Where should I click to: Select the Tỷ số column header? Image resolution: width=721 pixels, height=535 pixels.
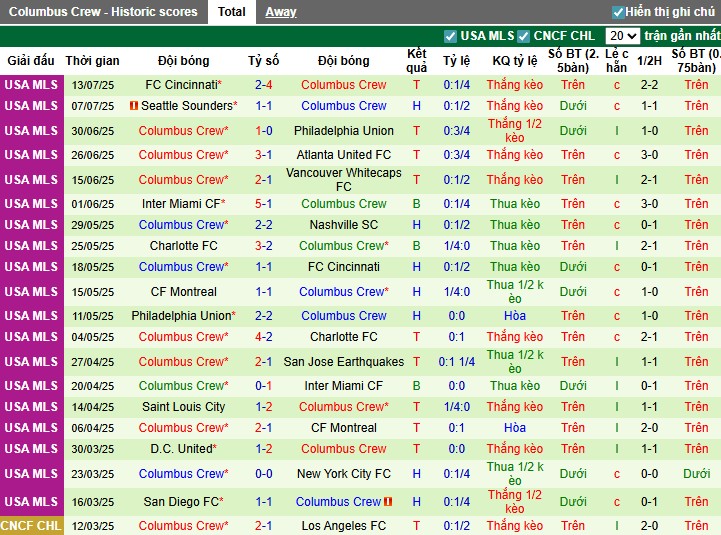(263, 61)
